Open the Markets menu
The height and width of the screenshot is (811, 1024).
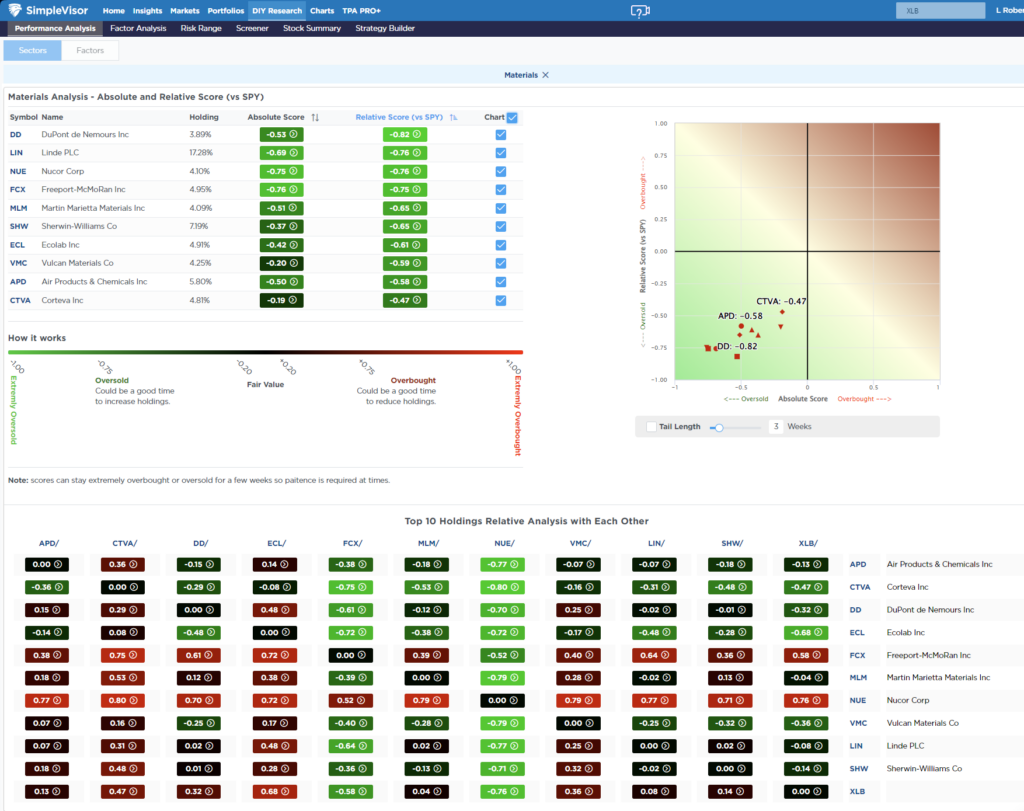pyautogui.click(x=184, y=11)
